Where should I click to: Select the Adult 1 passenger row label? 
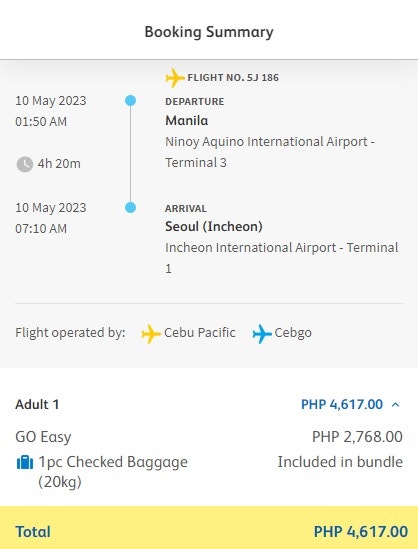[37, 404]
